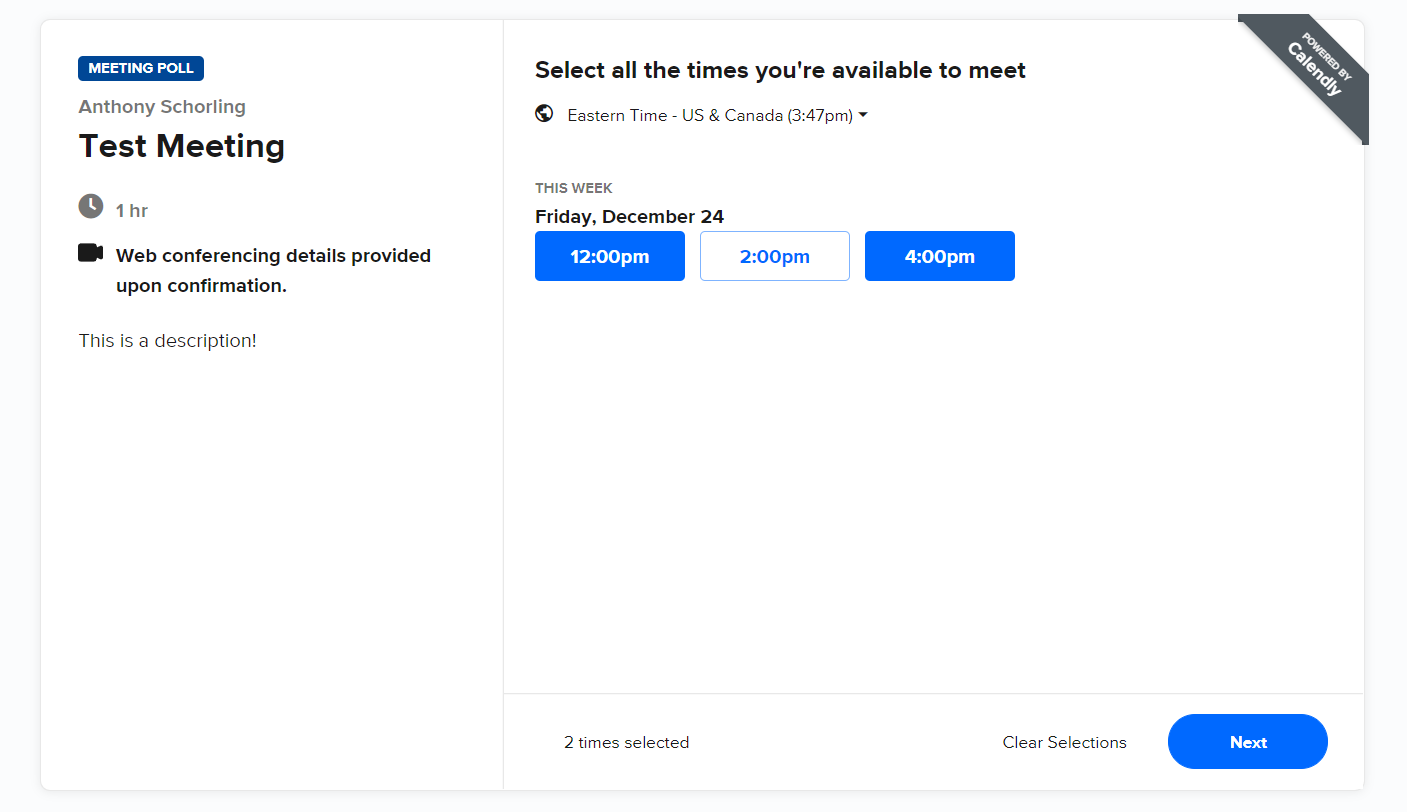1407x812 pixels.
Task: Click Clear Selections link
Action: tap(1064, 742)
